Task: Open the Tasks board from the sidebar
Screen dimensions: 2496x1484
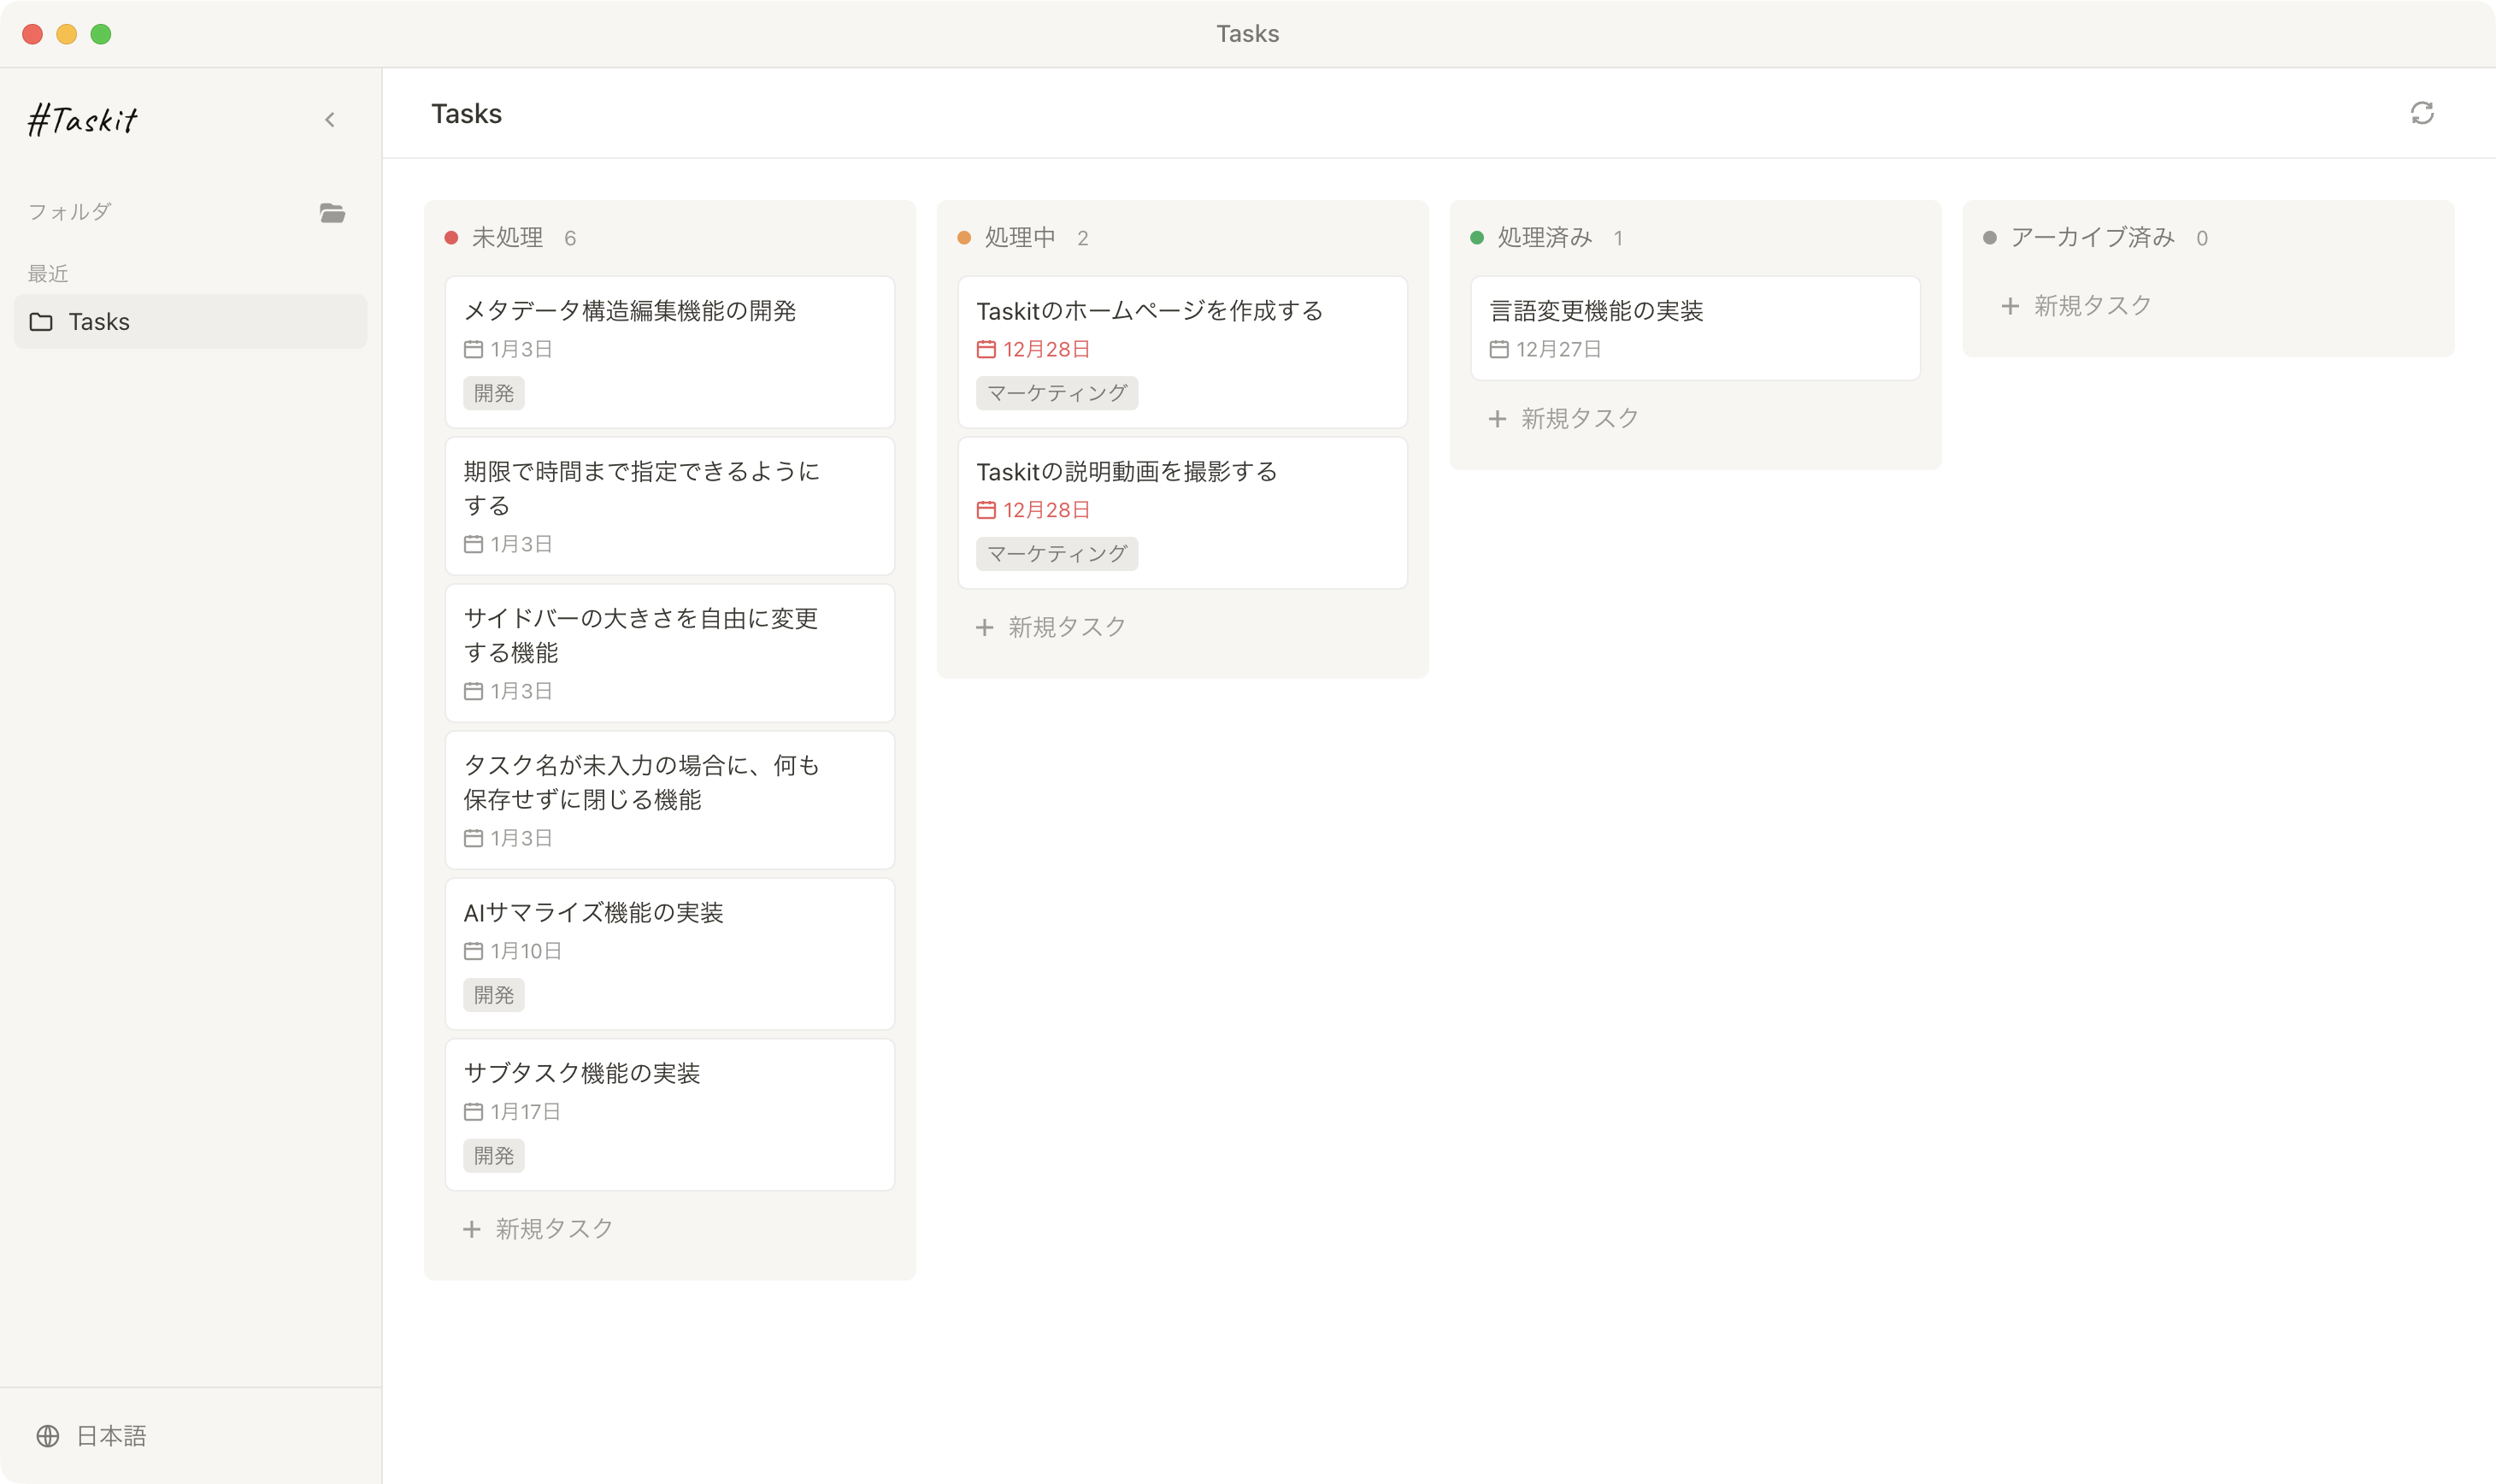Action: (x=98, y=321)
